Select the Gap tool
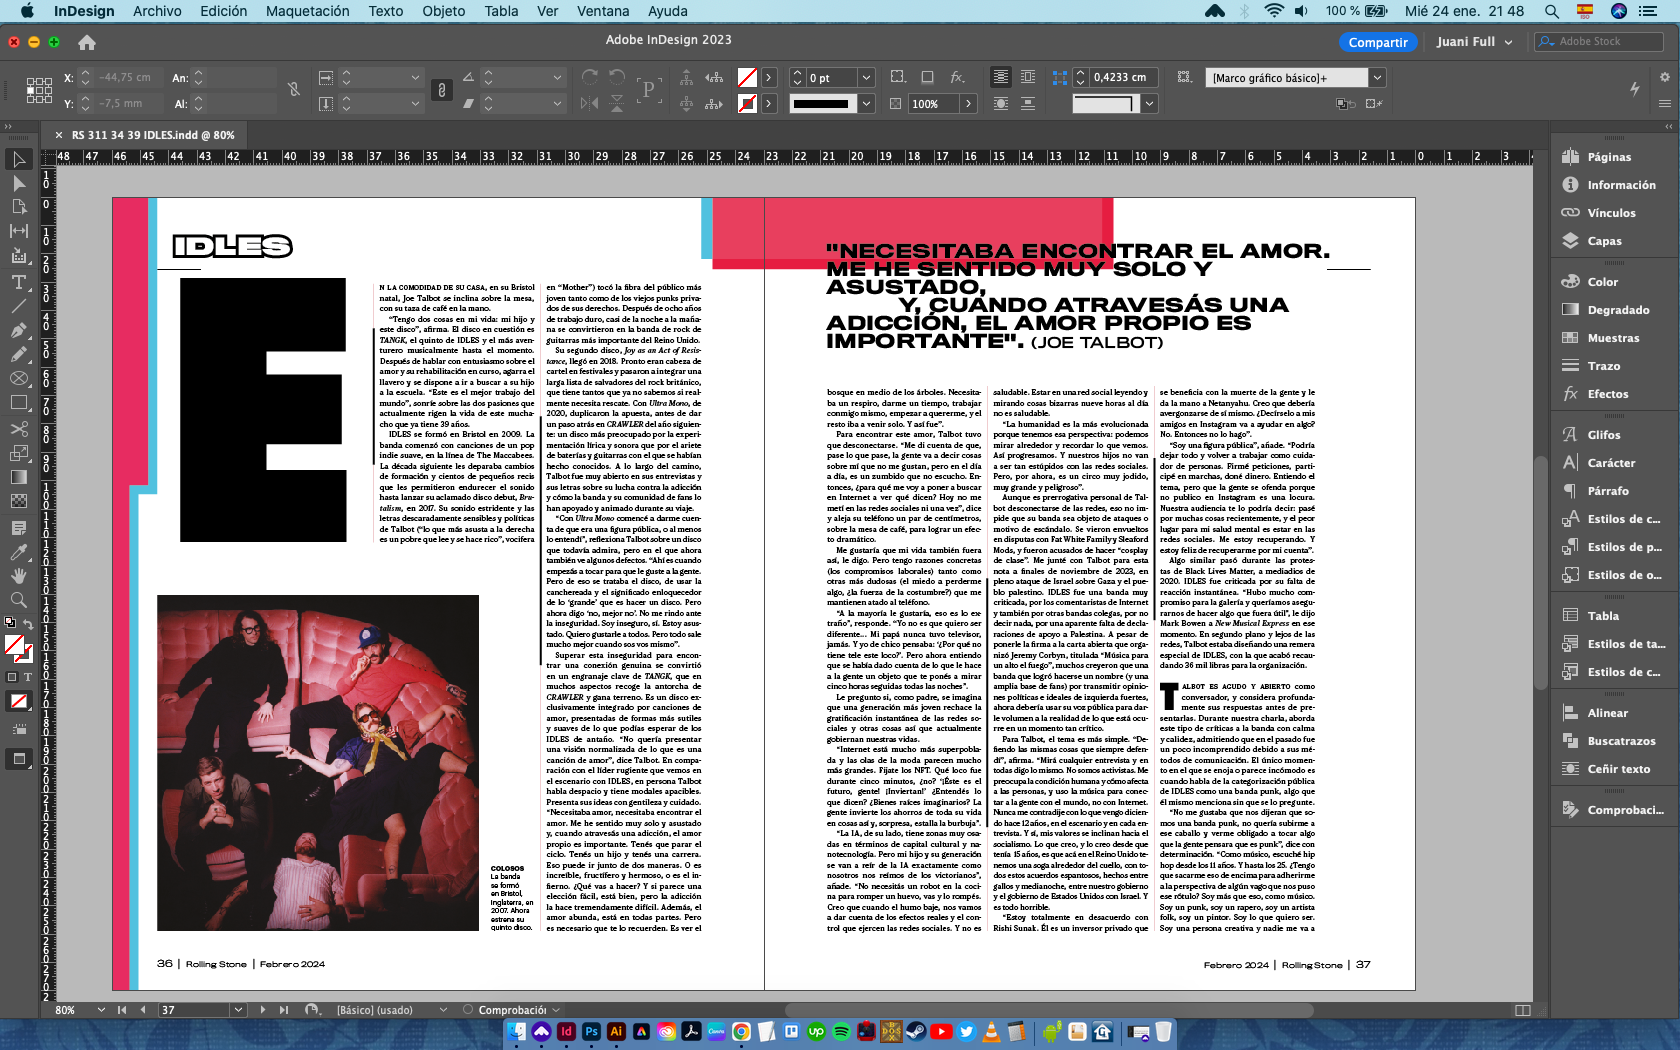Viewport: 1680px width, 1050px height. click(19, 231)
